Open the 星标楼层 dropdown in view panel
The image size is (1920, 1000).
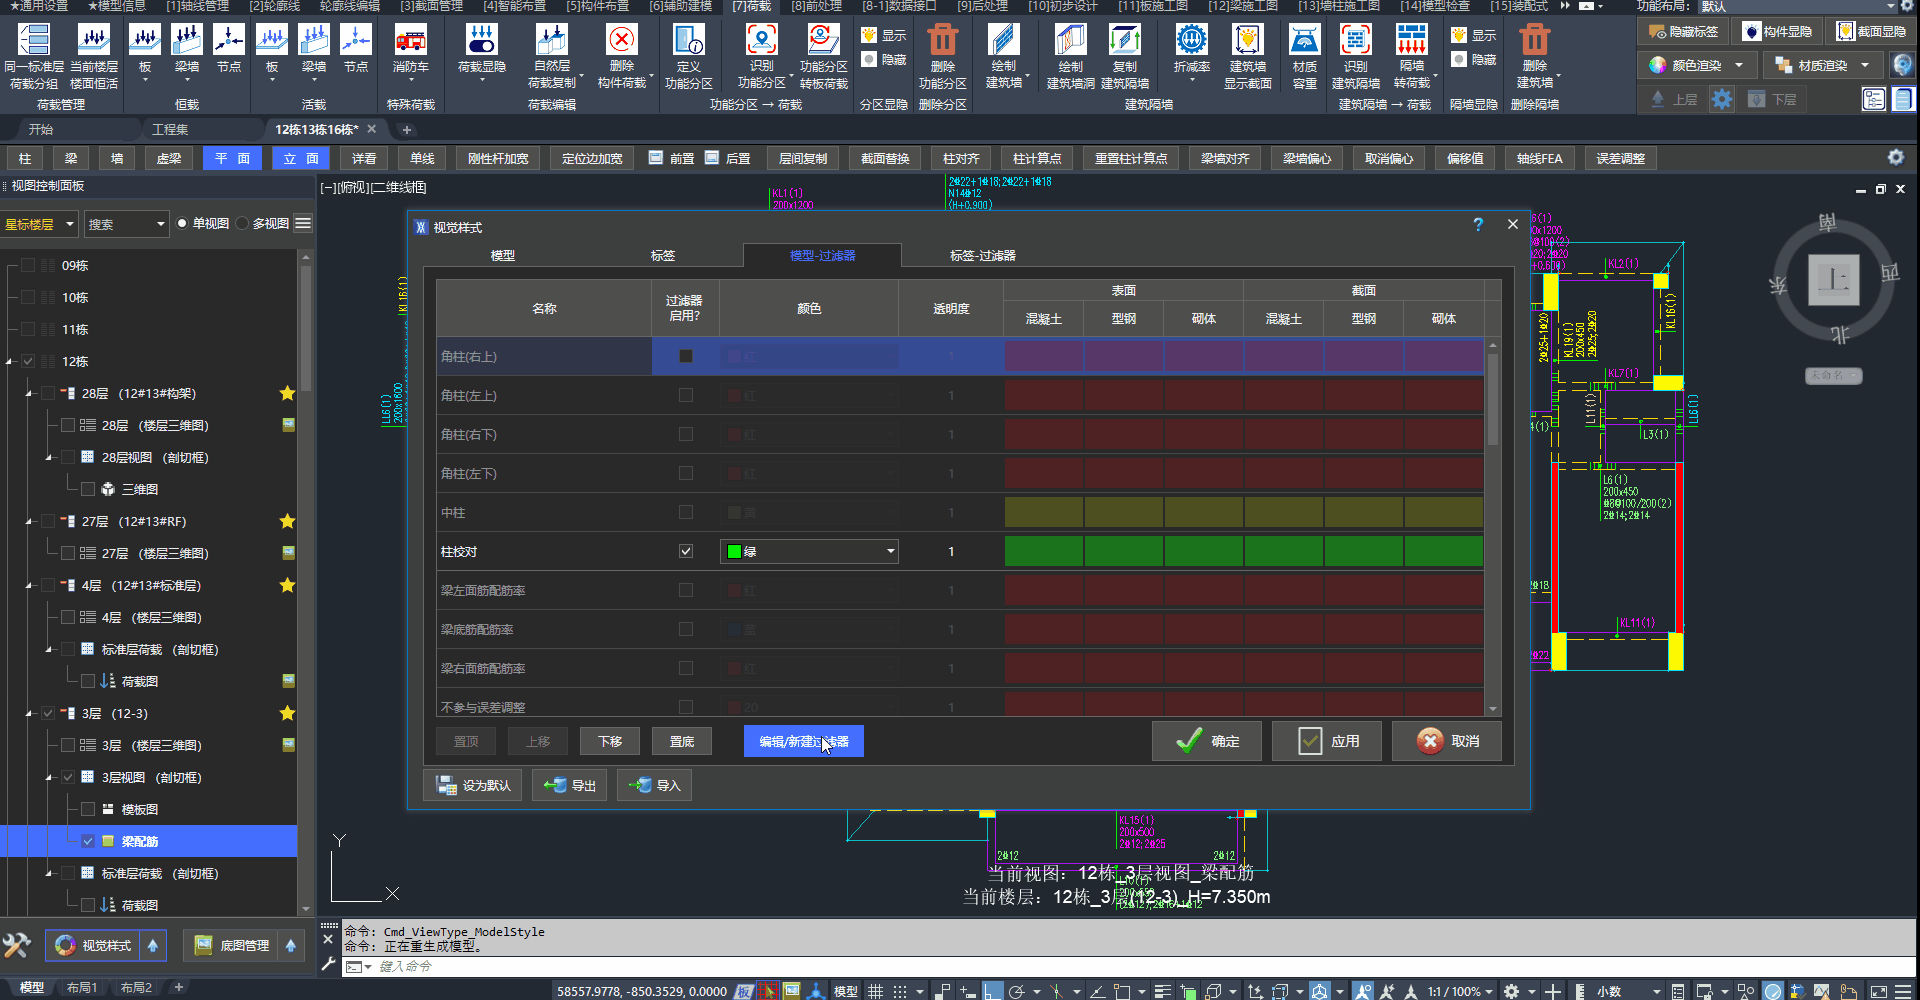[x=40, y=224]
